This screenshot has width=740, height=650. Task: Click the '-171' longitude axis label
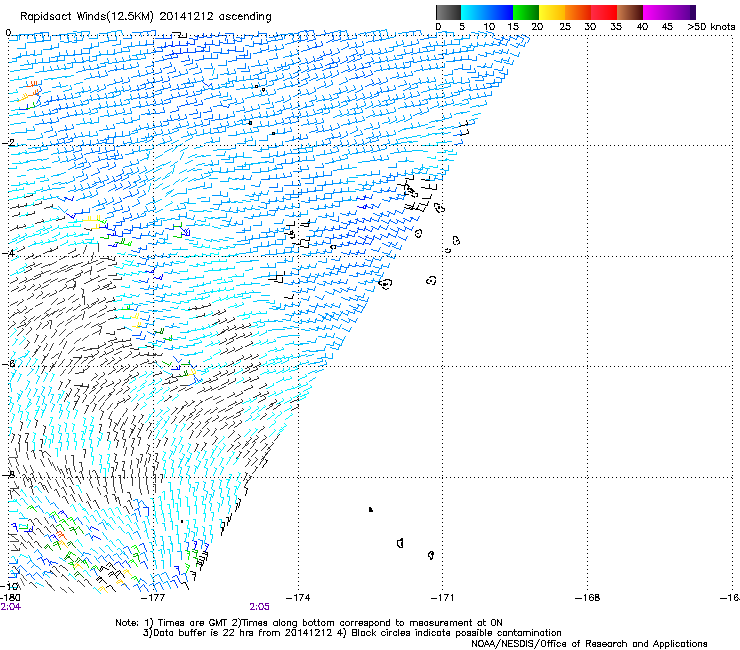(x=442, y=598)
